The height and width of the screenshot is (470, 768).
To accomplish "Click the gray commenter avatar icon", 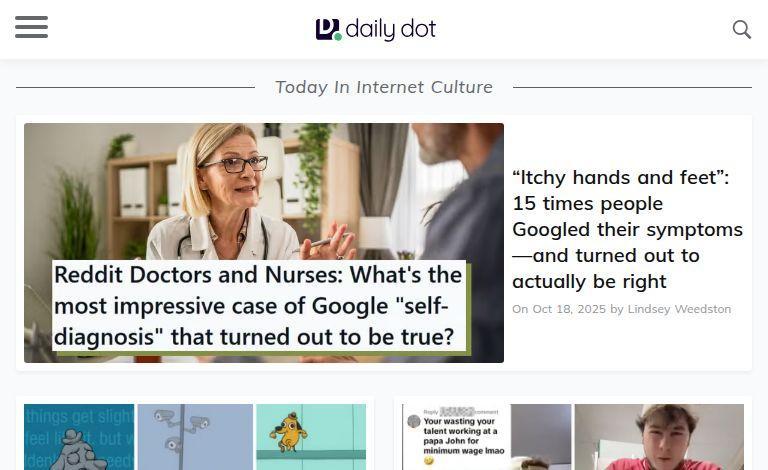I will click(414, 421).
